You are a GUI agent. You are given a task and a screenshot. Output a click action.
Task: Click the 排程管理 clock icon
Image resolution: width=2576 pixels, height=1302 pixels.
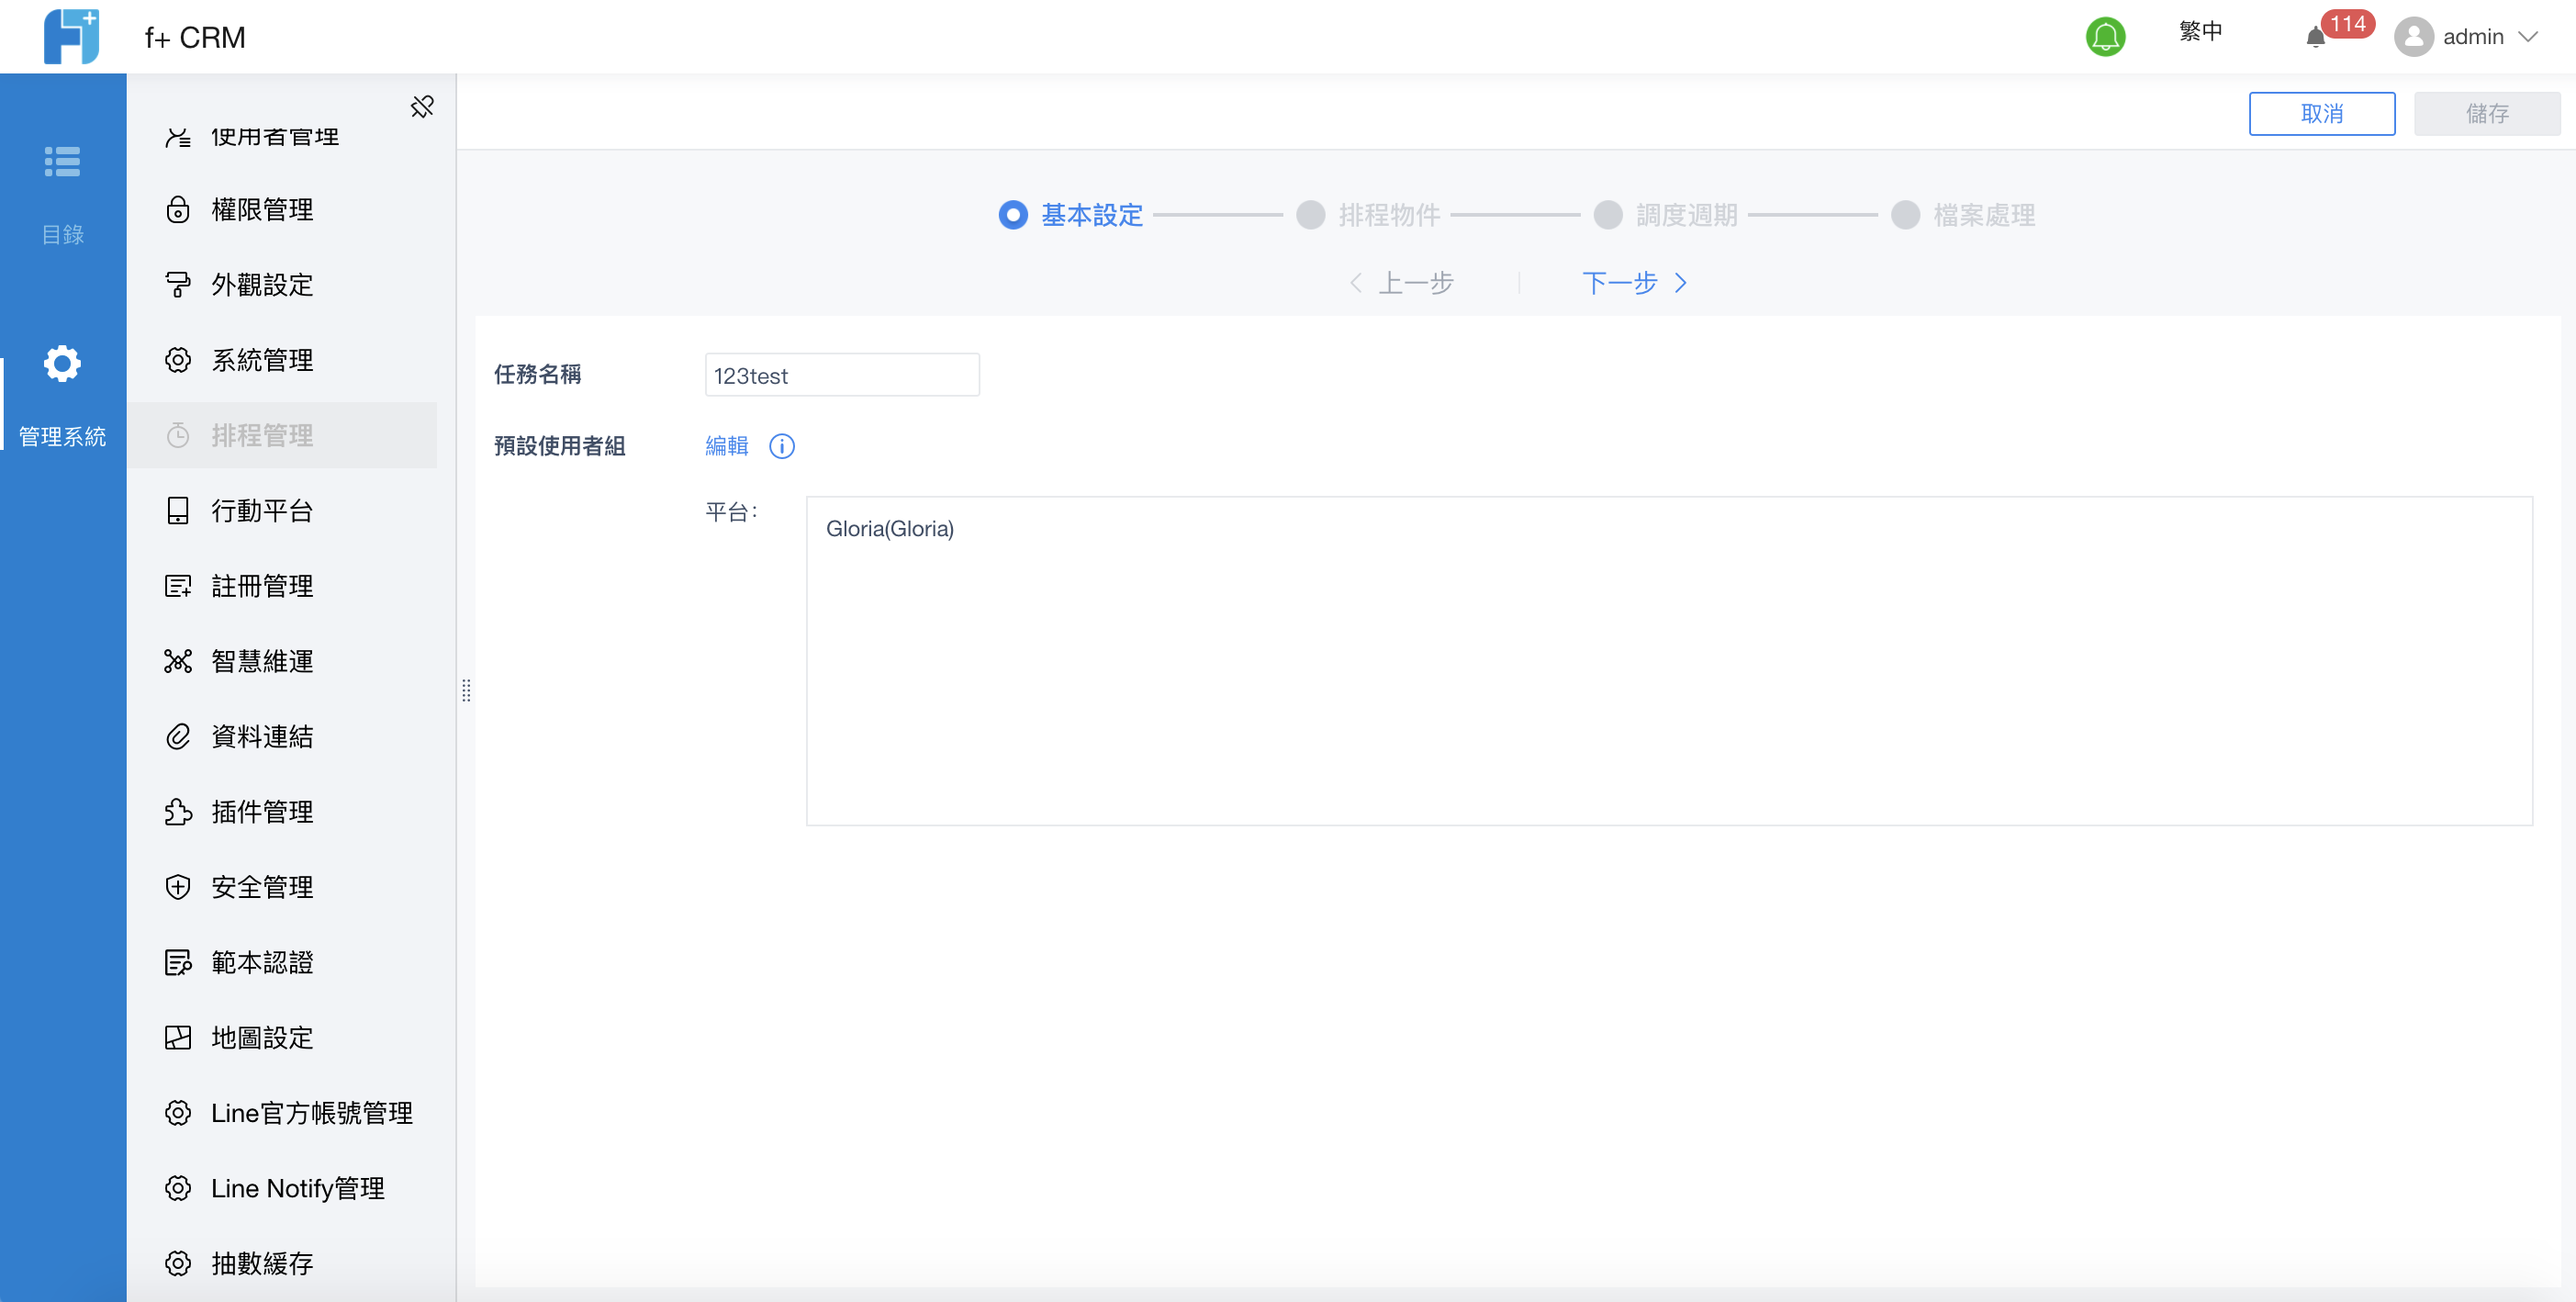point(178,435)
